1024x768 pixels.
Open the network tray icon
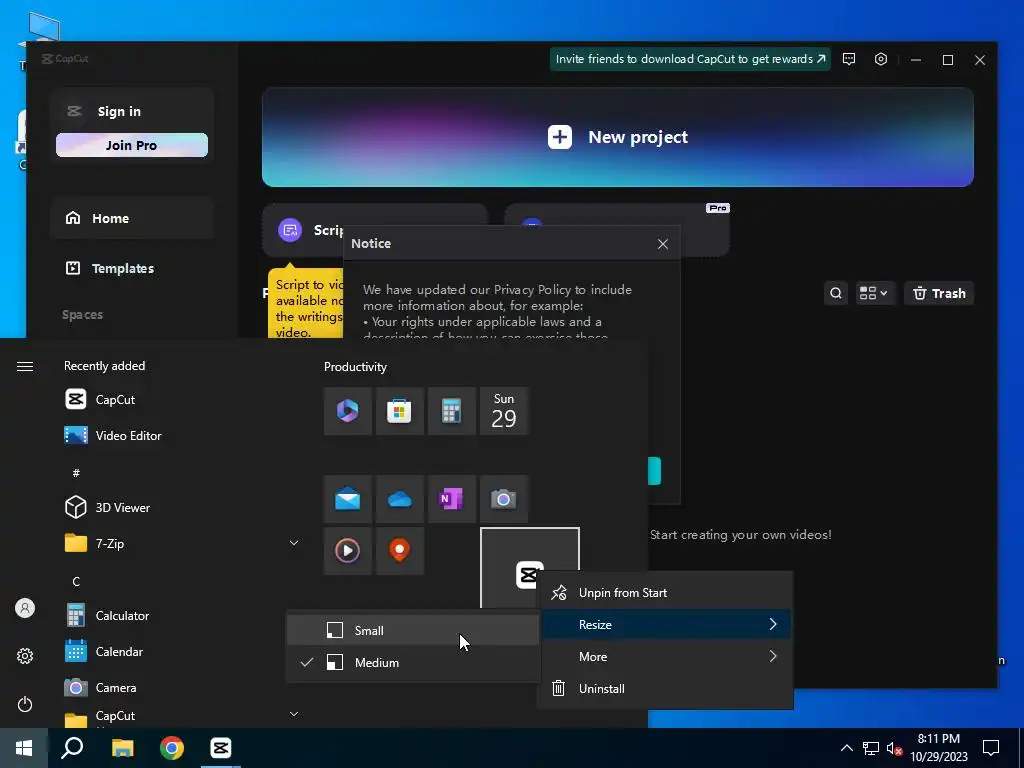tap(871, 748)
